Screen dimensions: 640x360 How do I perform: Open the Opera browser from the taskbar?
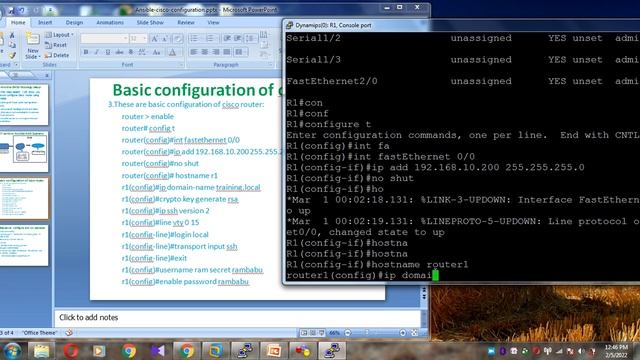coord(71,351)
